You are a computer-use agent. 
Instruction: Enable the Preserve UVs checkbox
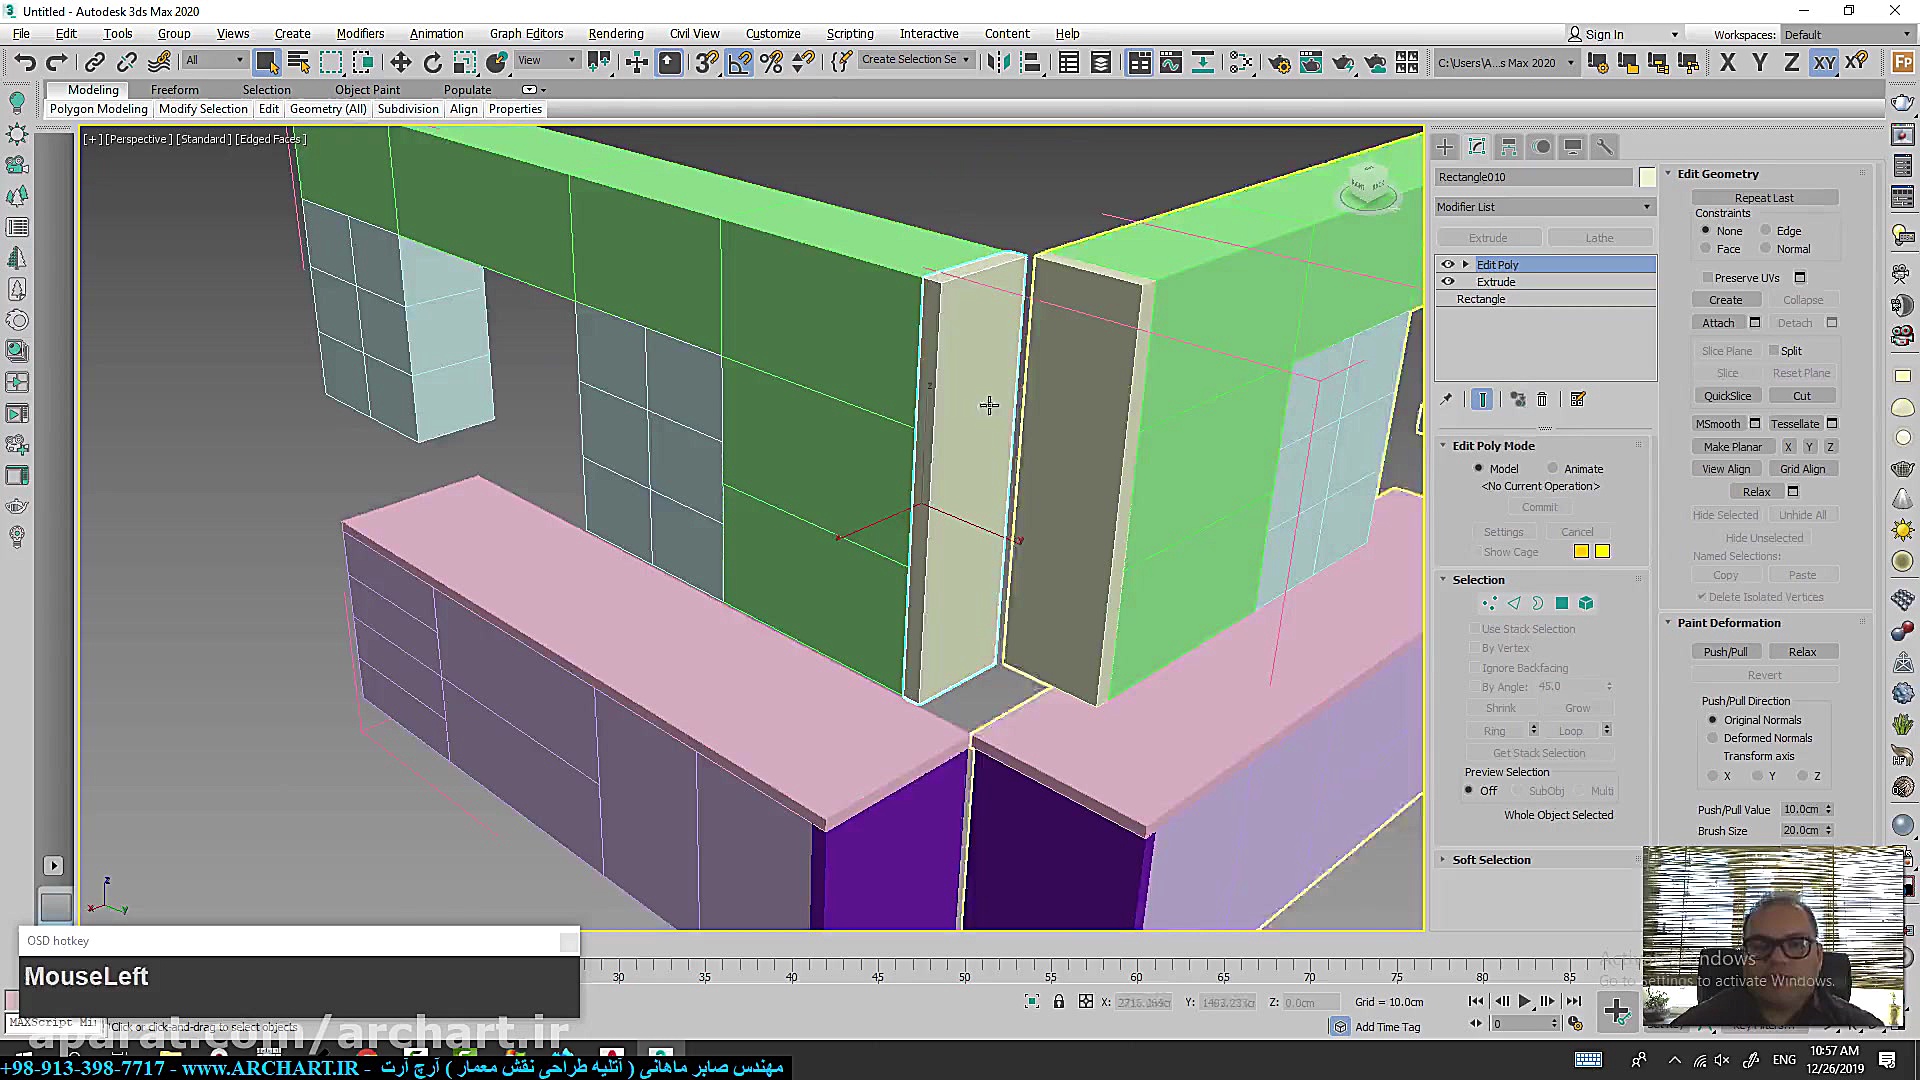click(1708, 278)
